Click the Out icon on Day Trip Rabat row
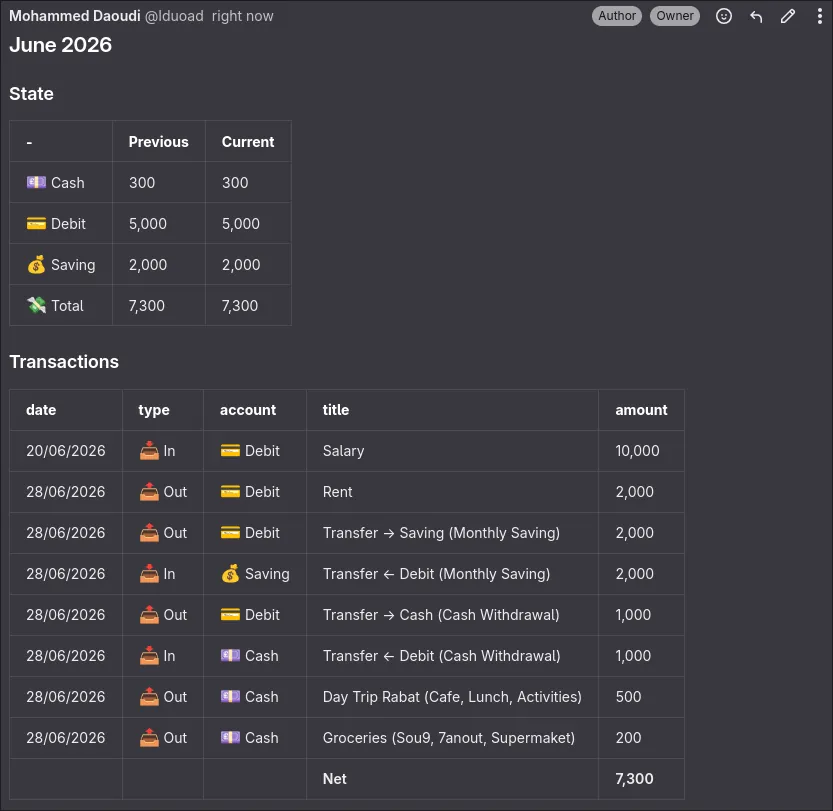Image resolution: width=833 pixels, height=811 pixels. click(149, 696)
